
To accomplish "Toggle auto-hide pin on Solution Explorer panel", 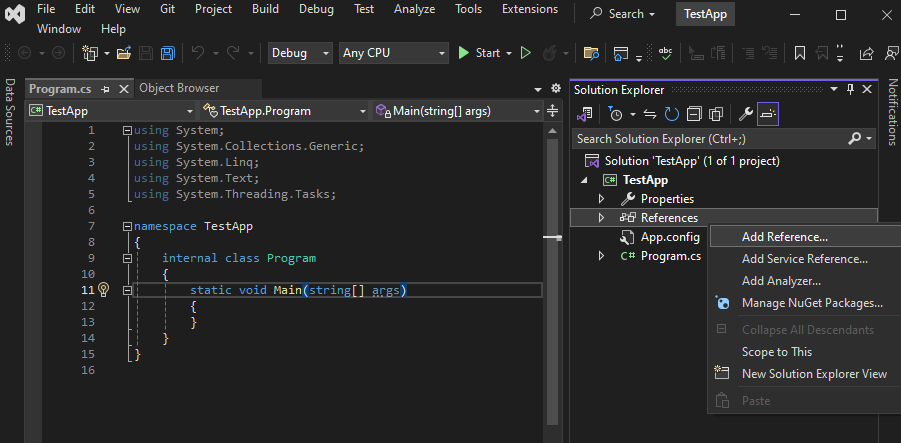I will 851,89.
